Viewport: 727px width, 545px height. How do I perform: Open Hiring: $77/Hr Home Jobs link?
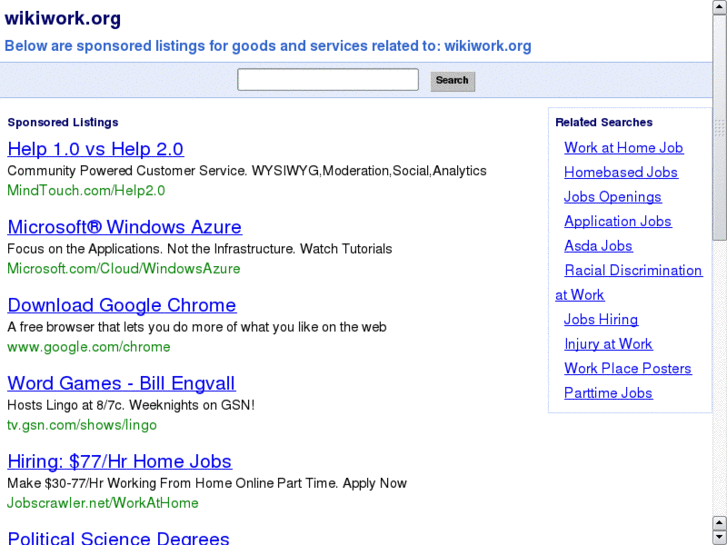point(120,462)
